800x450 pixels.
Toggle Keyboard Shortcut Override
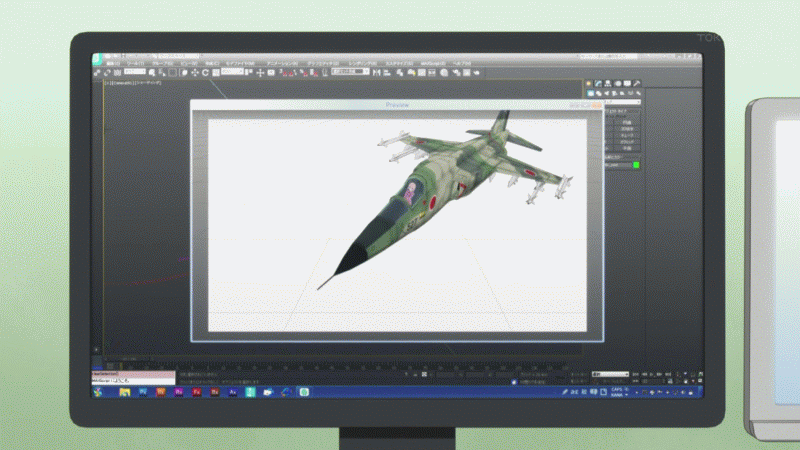(270, 72)
